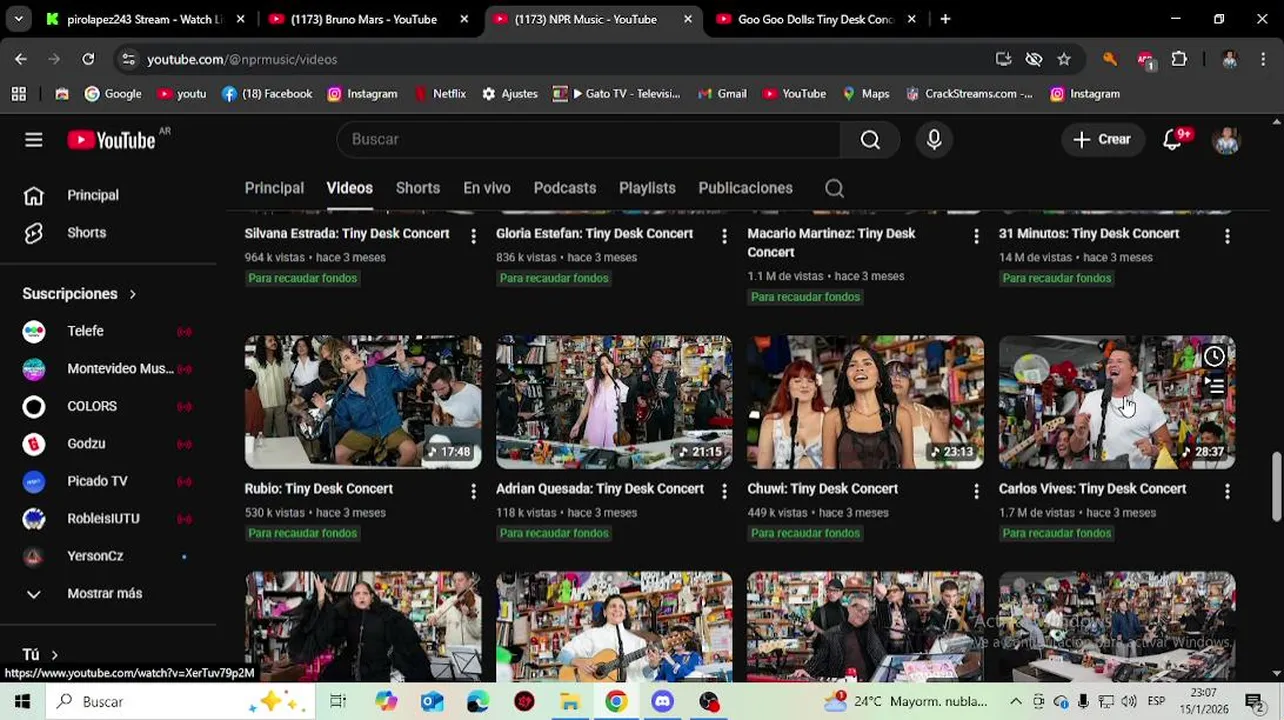The height and width of the screenshot is (720, 1284).
Task: Open Windows notification center icon
Action: point(1254,701)
